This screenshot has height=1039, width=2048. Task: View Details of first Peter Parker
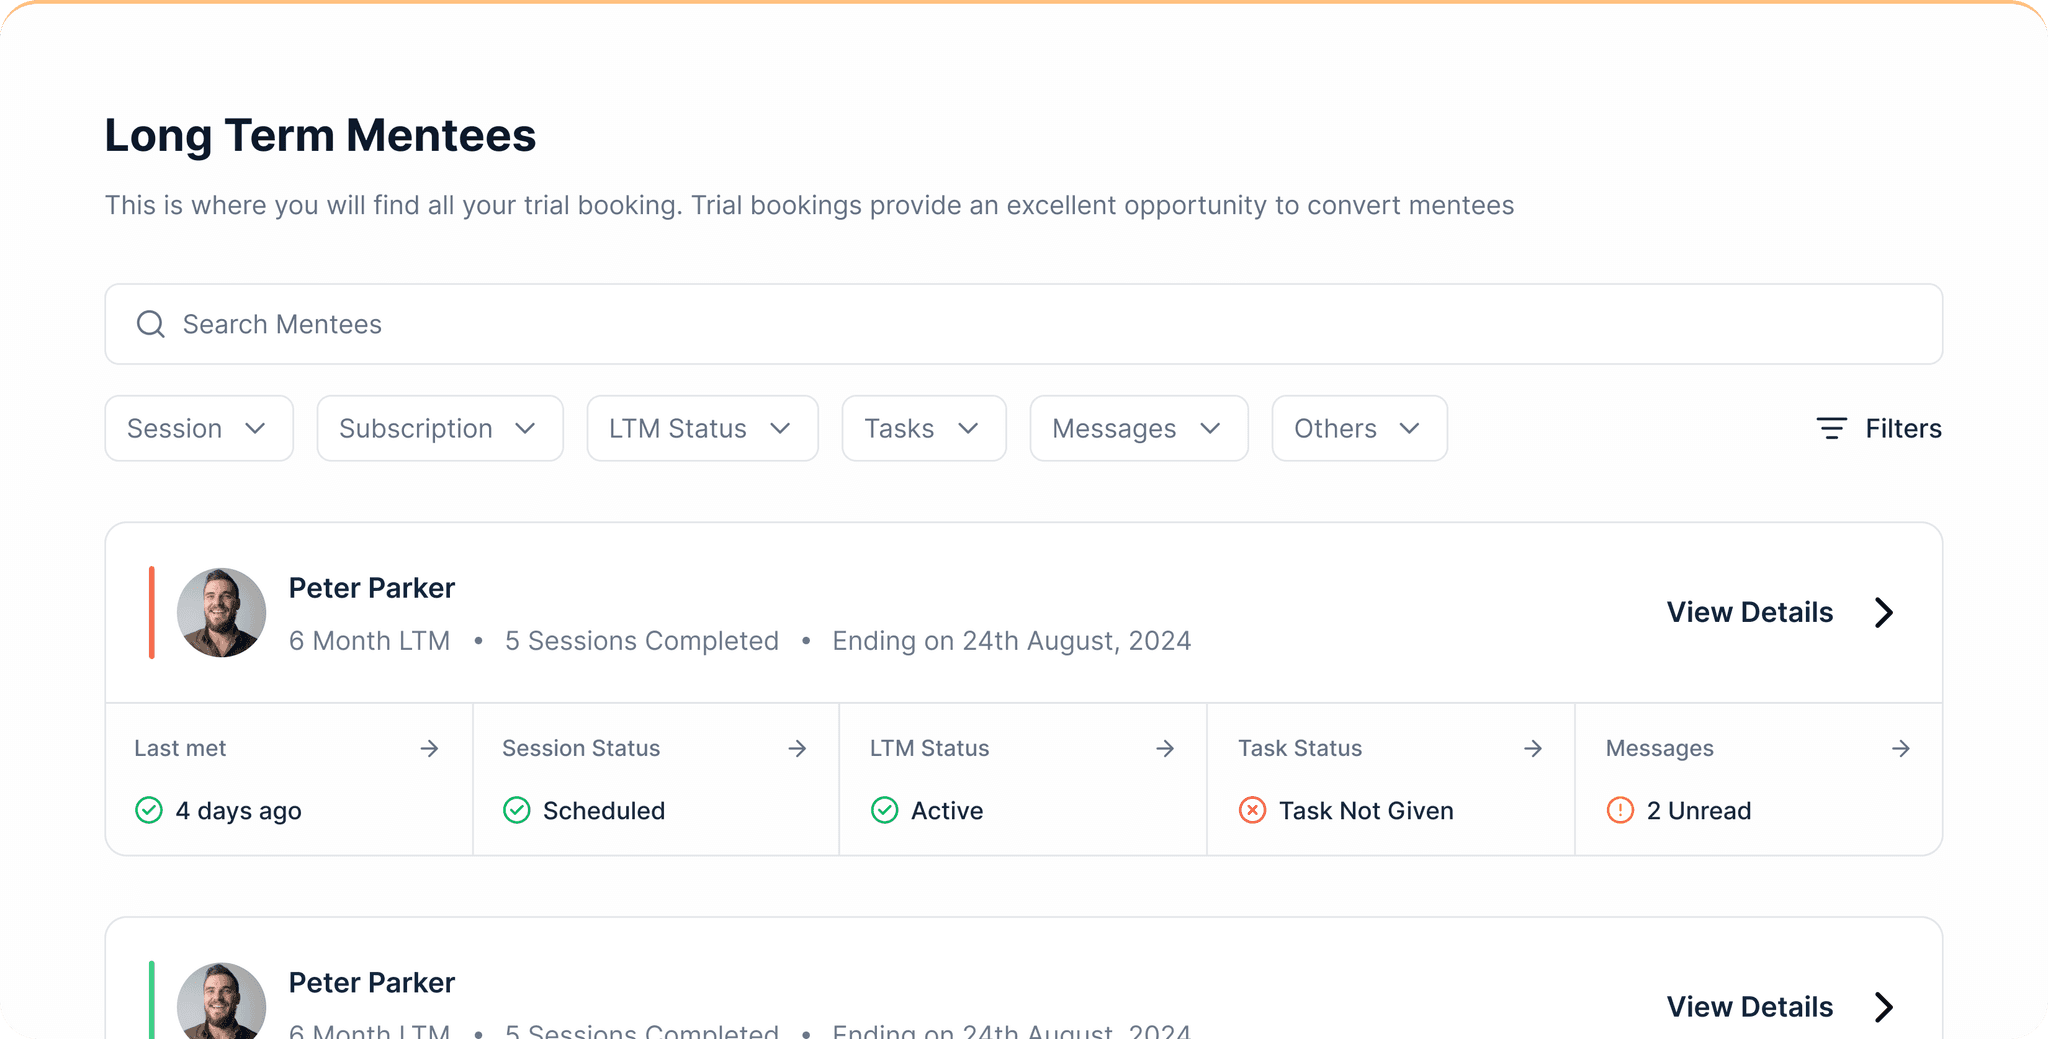click(x=1779, y=612)
